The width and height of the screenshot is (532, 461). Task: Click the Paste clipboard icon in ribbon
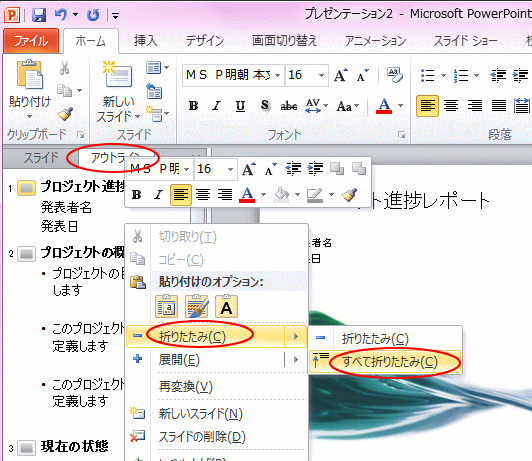pyautogui.click(x=30, y=74)
